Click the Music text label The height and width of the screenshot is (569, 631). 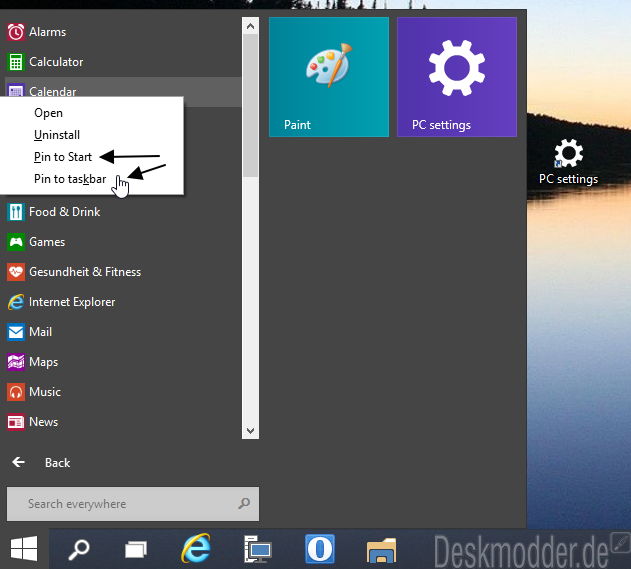pos(45,392)
